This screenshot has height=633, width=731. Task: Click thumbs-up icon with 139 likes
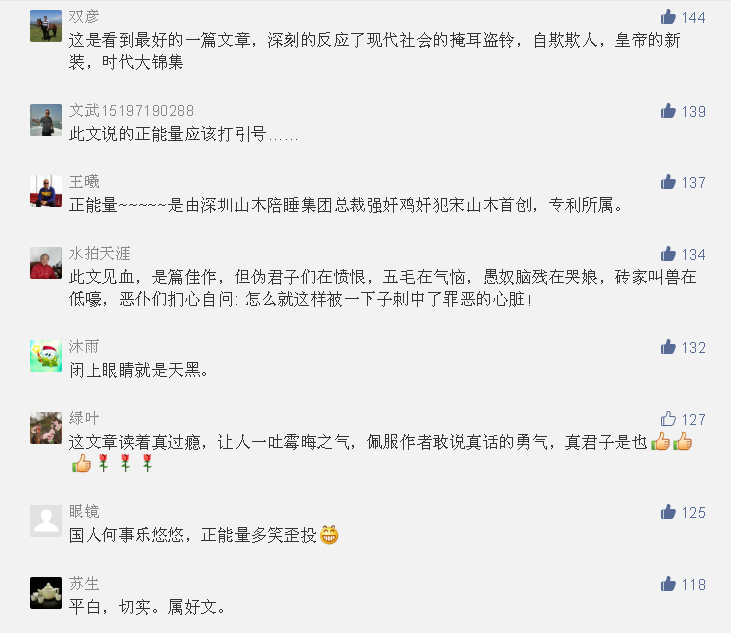(668, 111)
